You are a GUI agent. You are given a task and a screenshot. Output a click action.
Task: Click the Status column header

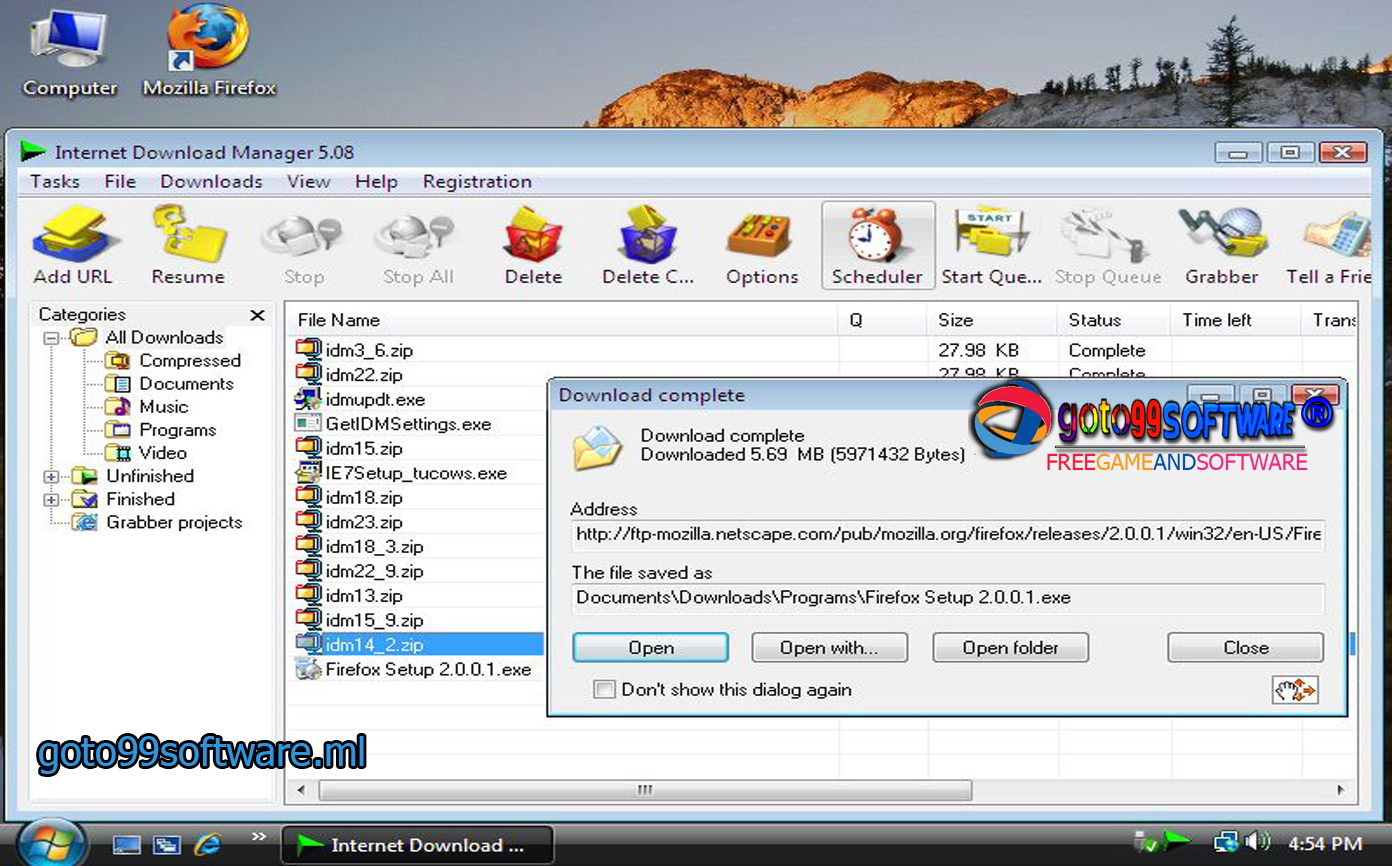[x=1112, y=320]
